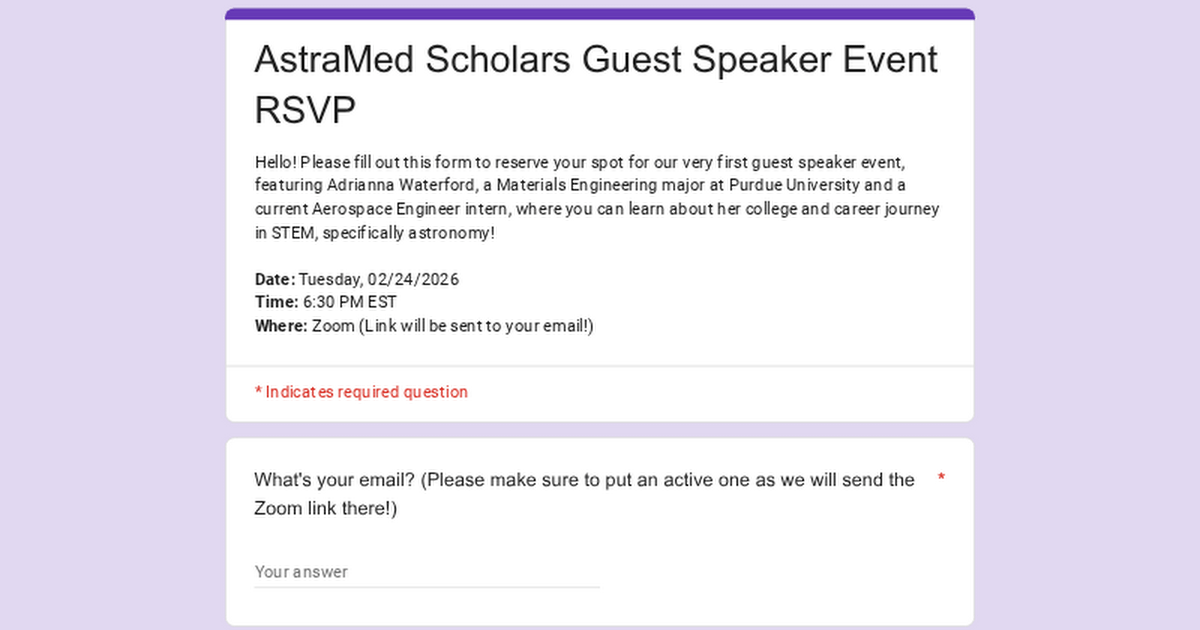Viewport: 1200px width, 630px height.
Task: Click the "Your answer" email input field
Action: [427, 572]
